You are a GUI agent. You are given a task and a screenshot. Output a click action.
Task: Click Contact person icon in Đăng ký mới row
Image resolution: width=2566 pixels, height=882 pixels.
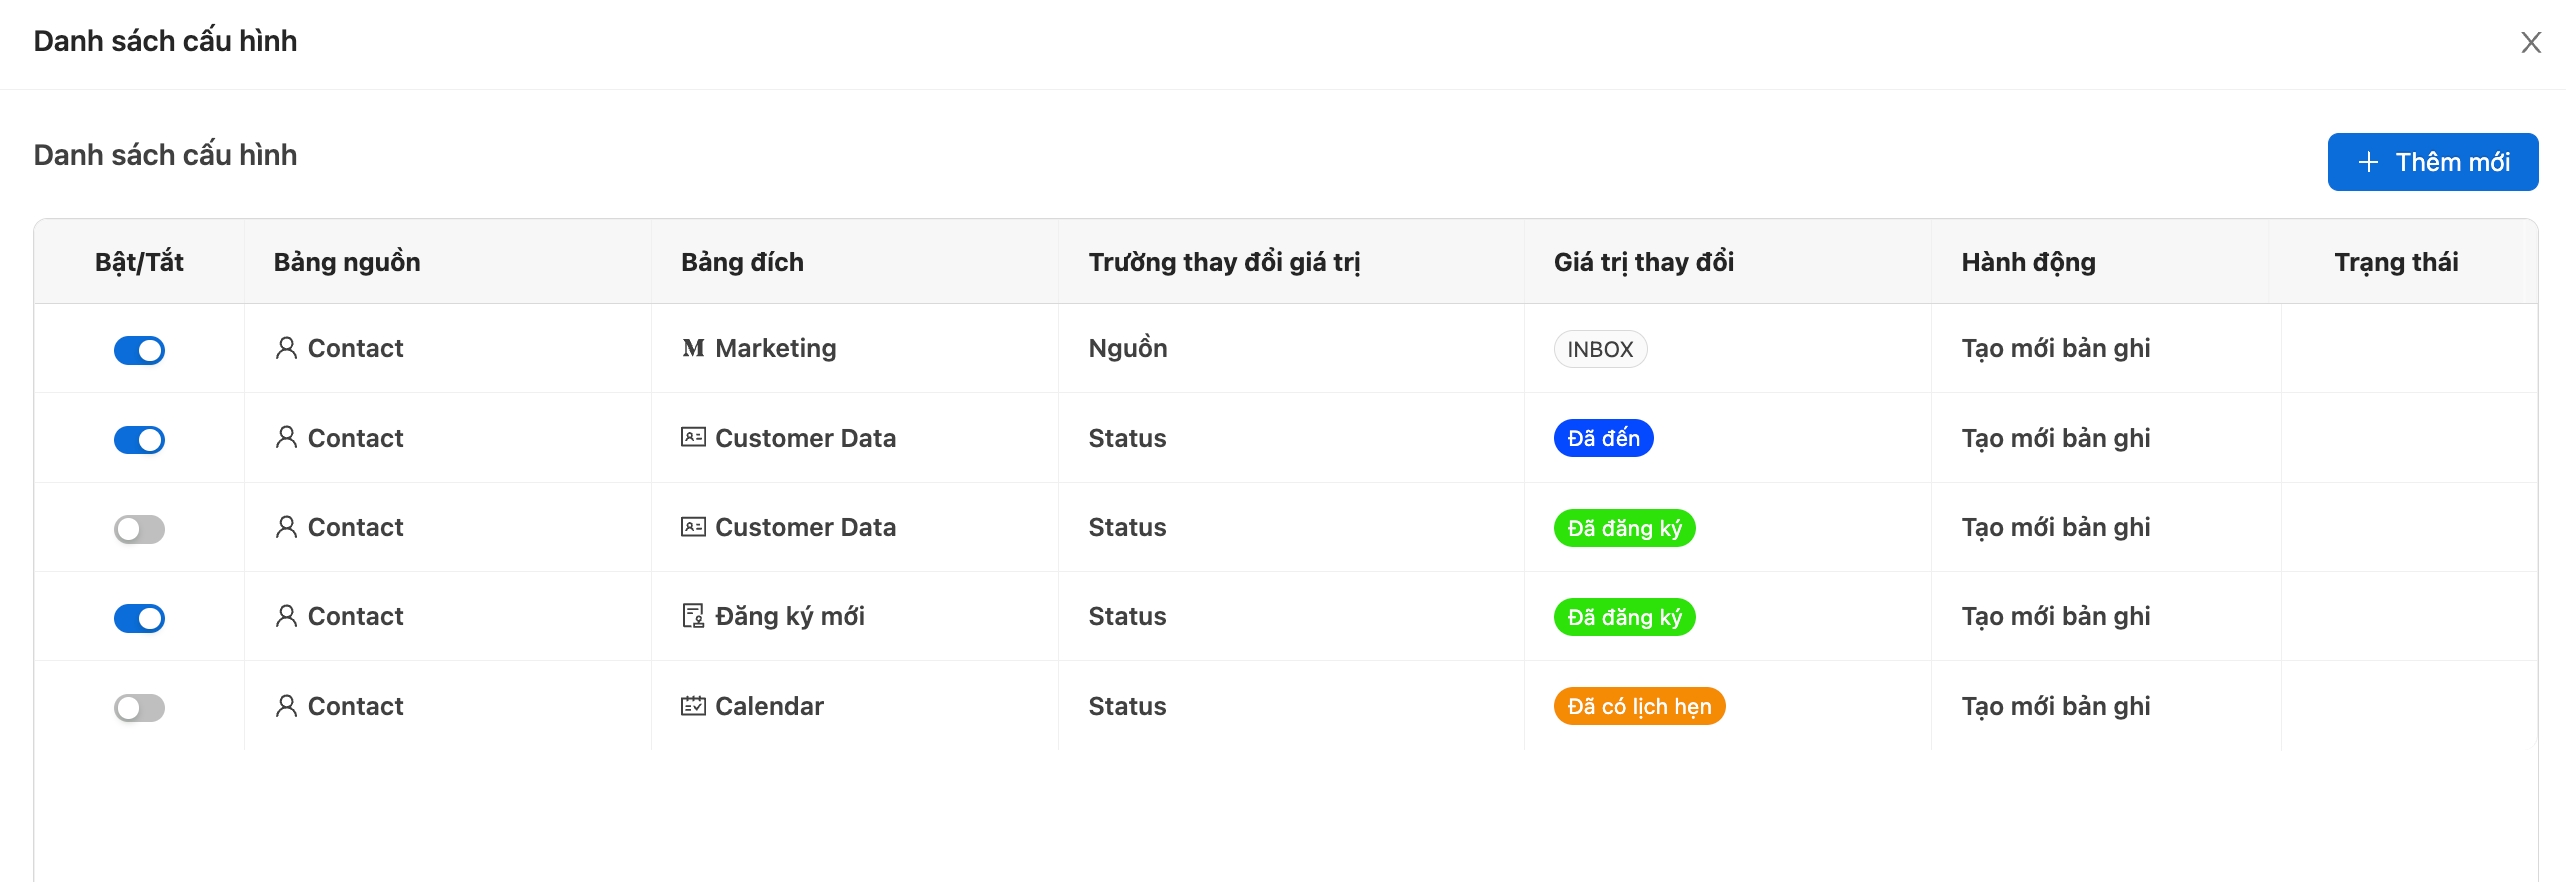pyautogui.click(x=286, y=616)
